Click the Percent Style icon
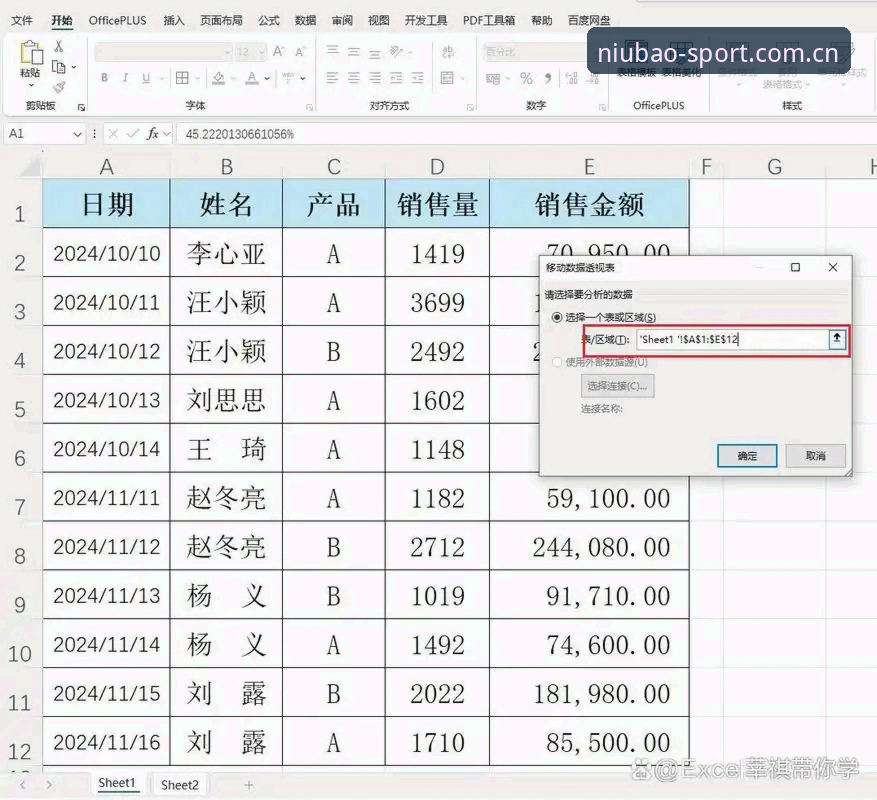877x800 pixels. [526, 78]
